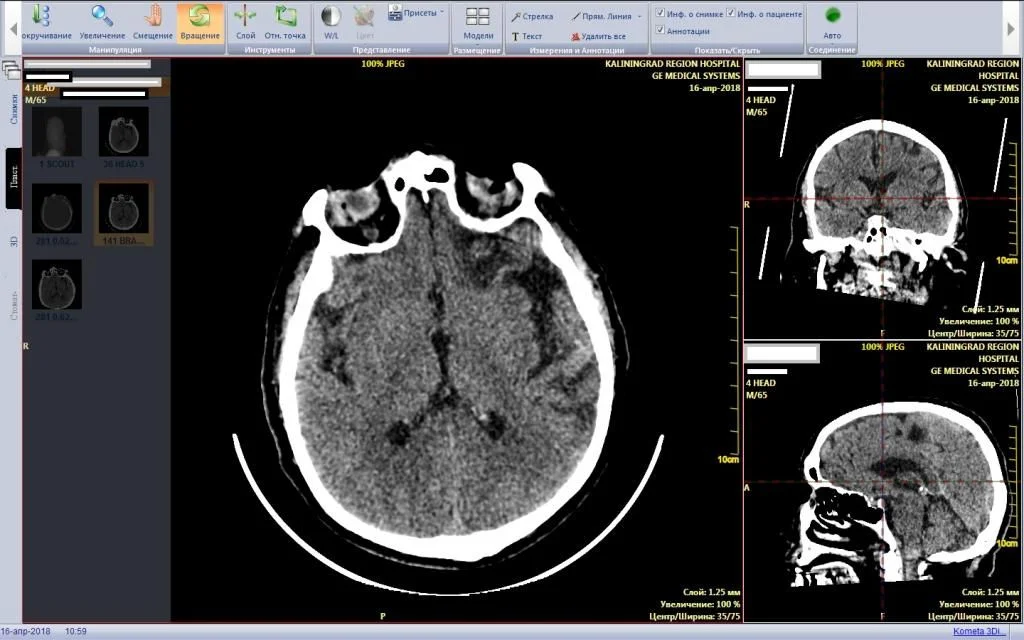Open the Присеты presets dropdown
Viewport: 1024px width, 640px height.
(416, 13)
